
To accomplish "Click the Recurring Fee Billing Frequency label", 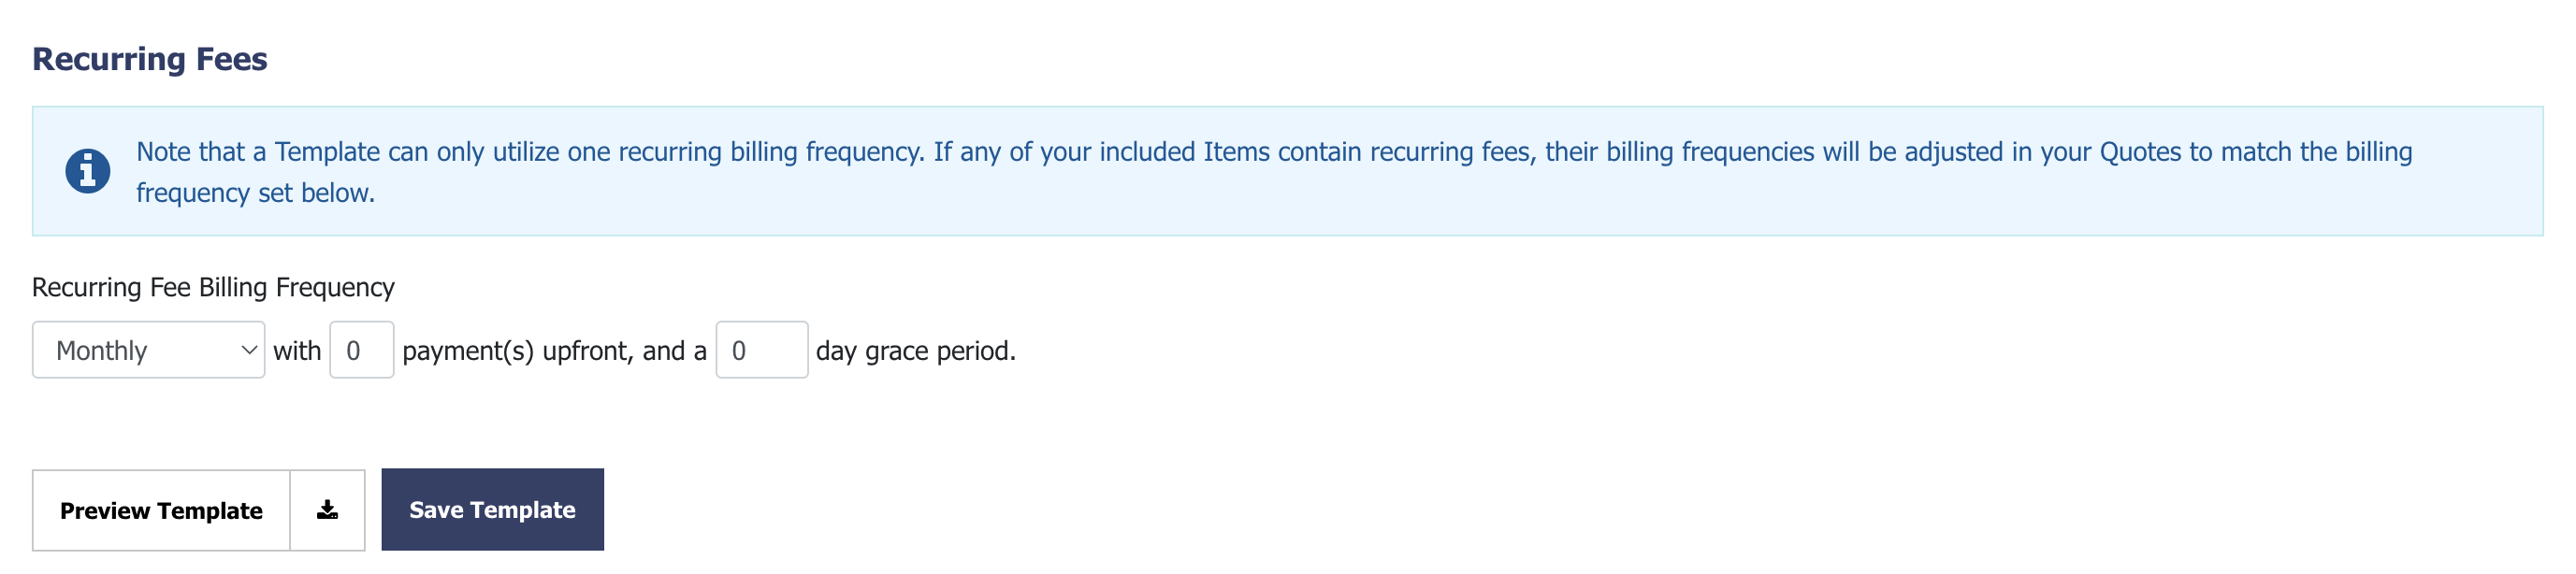I will (213, 288).
